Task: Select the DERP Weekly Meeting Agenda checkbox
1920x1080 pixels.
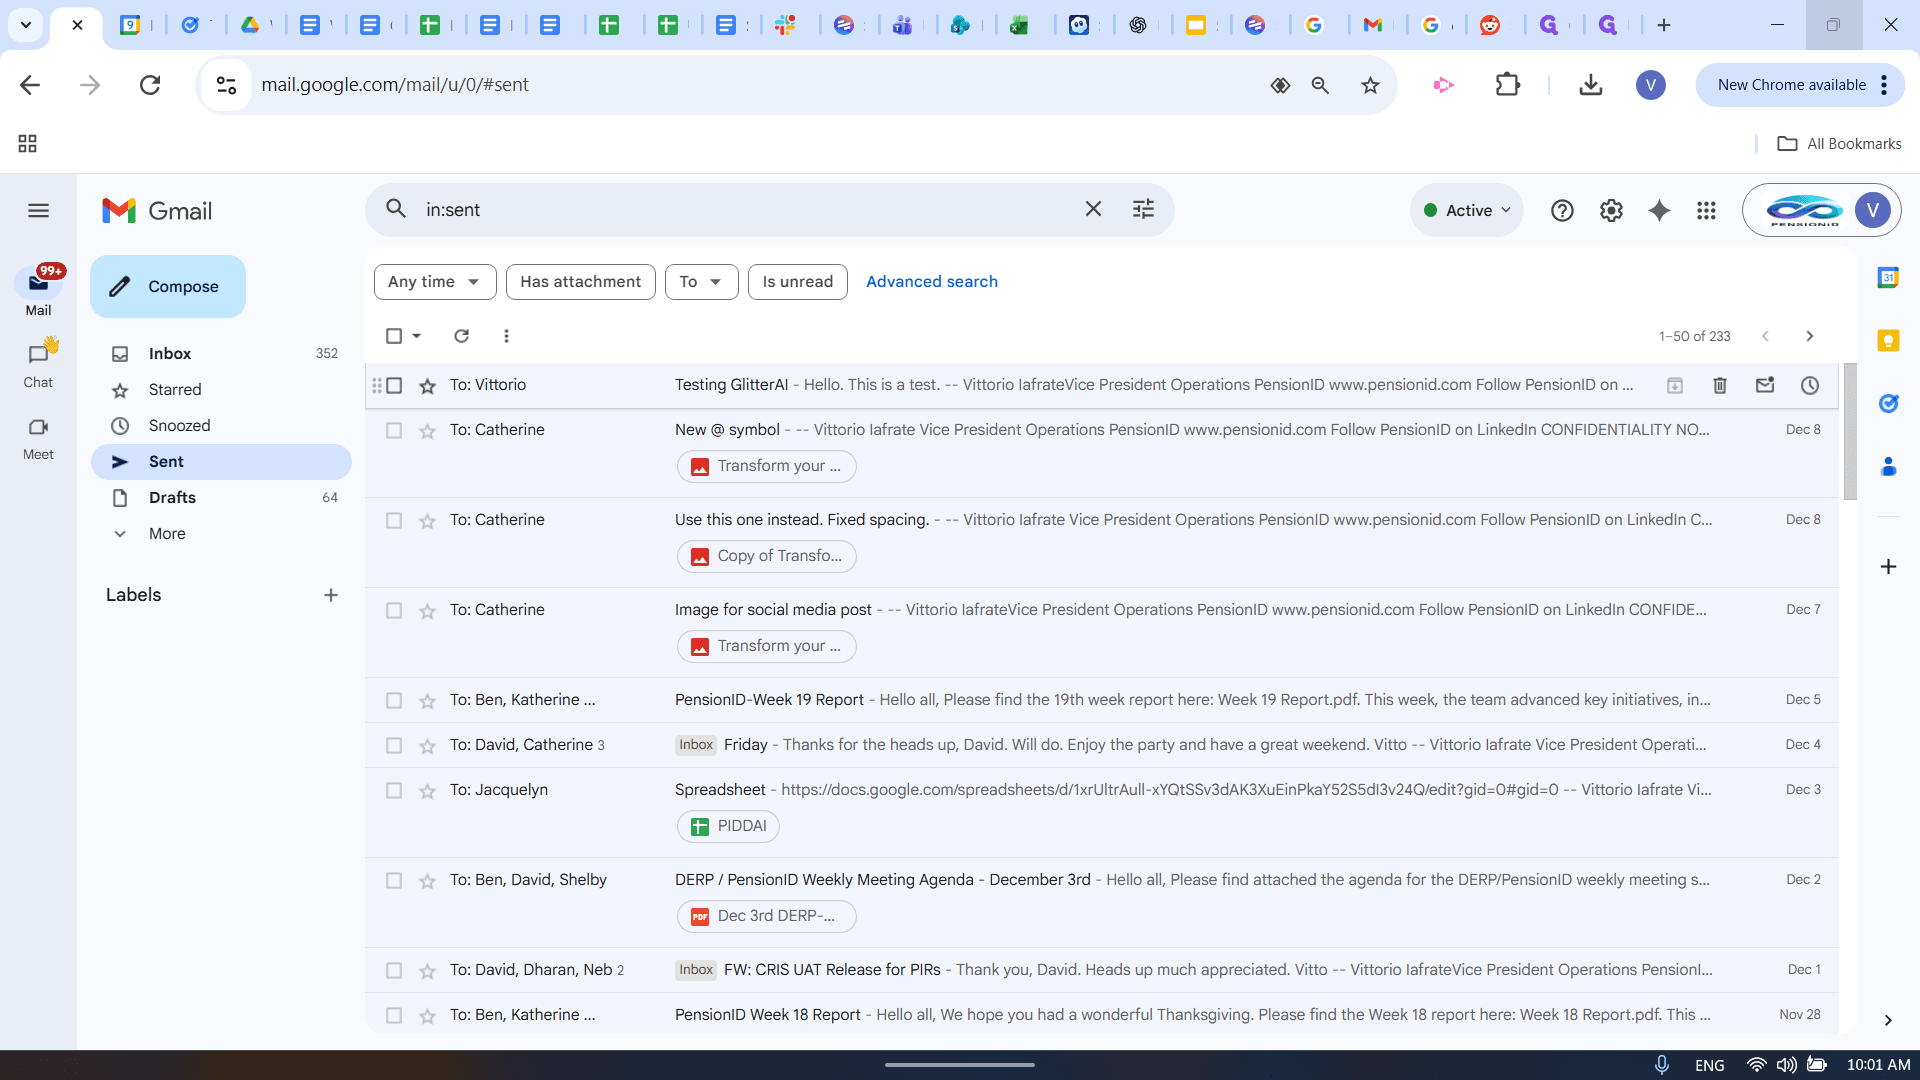Action: (394, 881)
